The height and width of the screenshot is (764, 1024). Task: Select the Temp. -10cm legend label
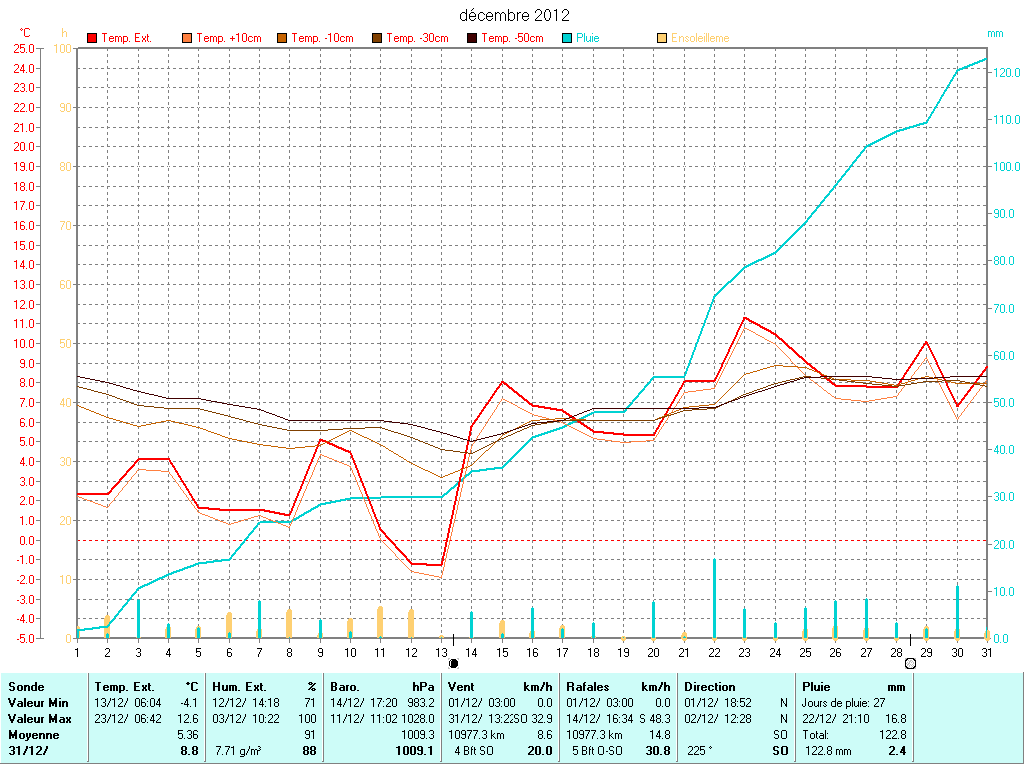tap(325, 38)
